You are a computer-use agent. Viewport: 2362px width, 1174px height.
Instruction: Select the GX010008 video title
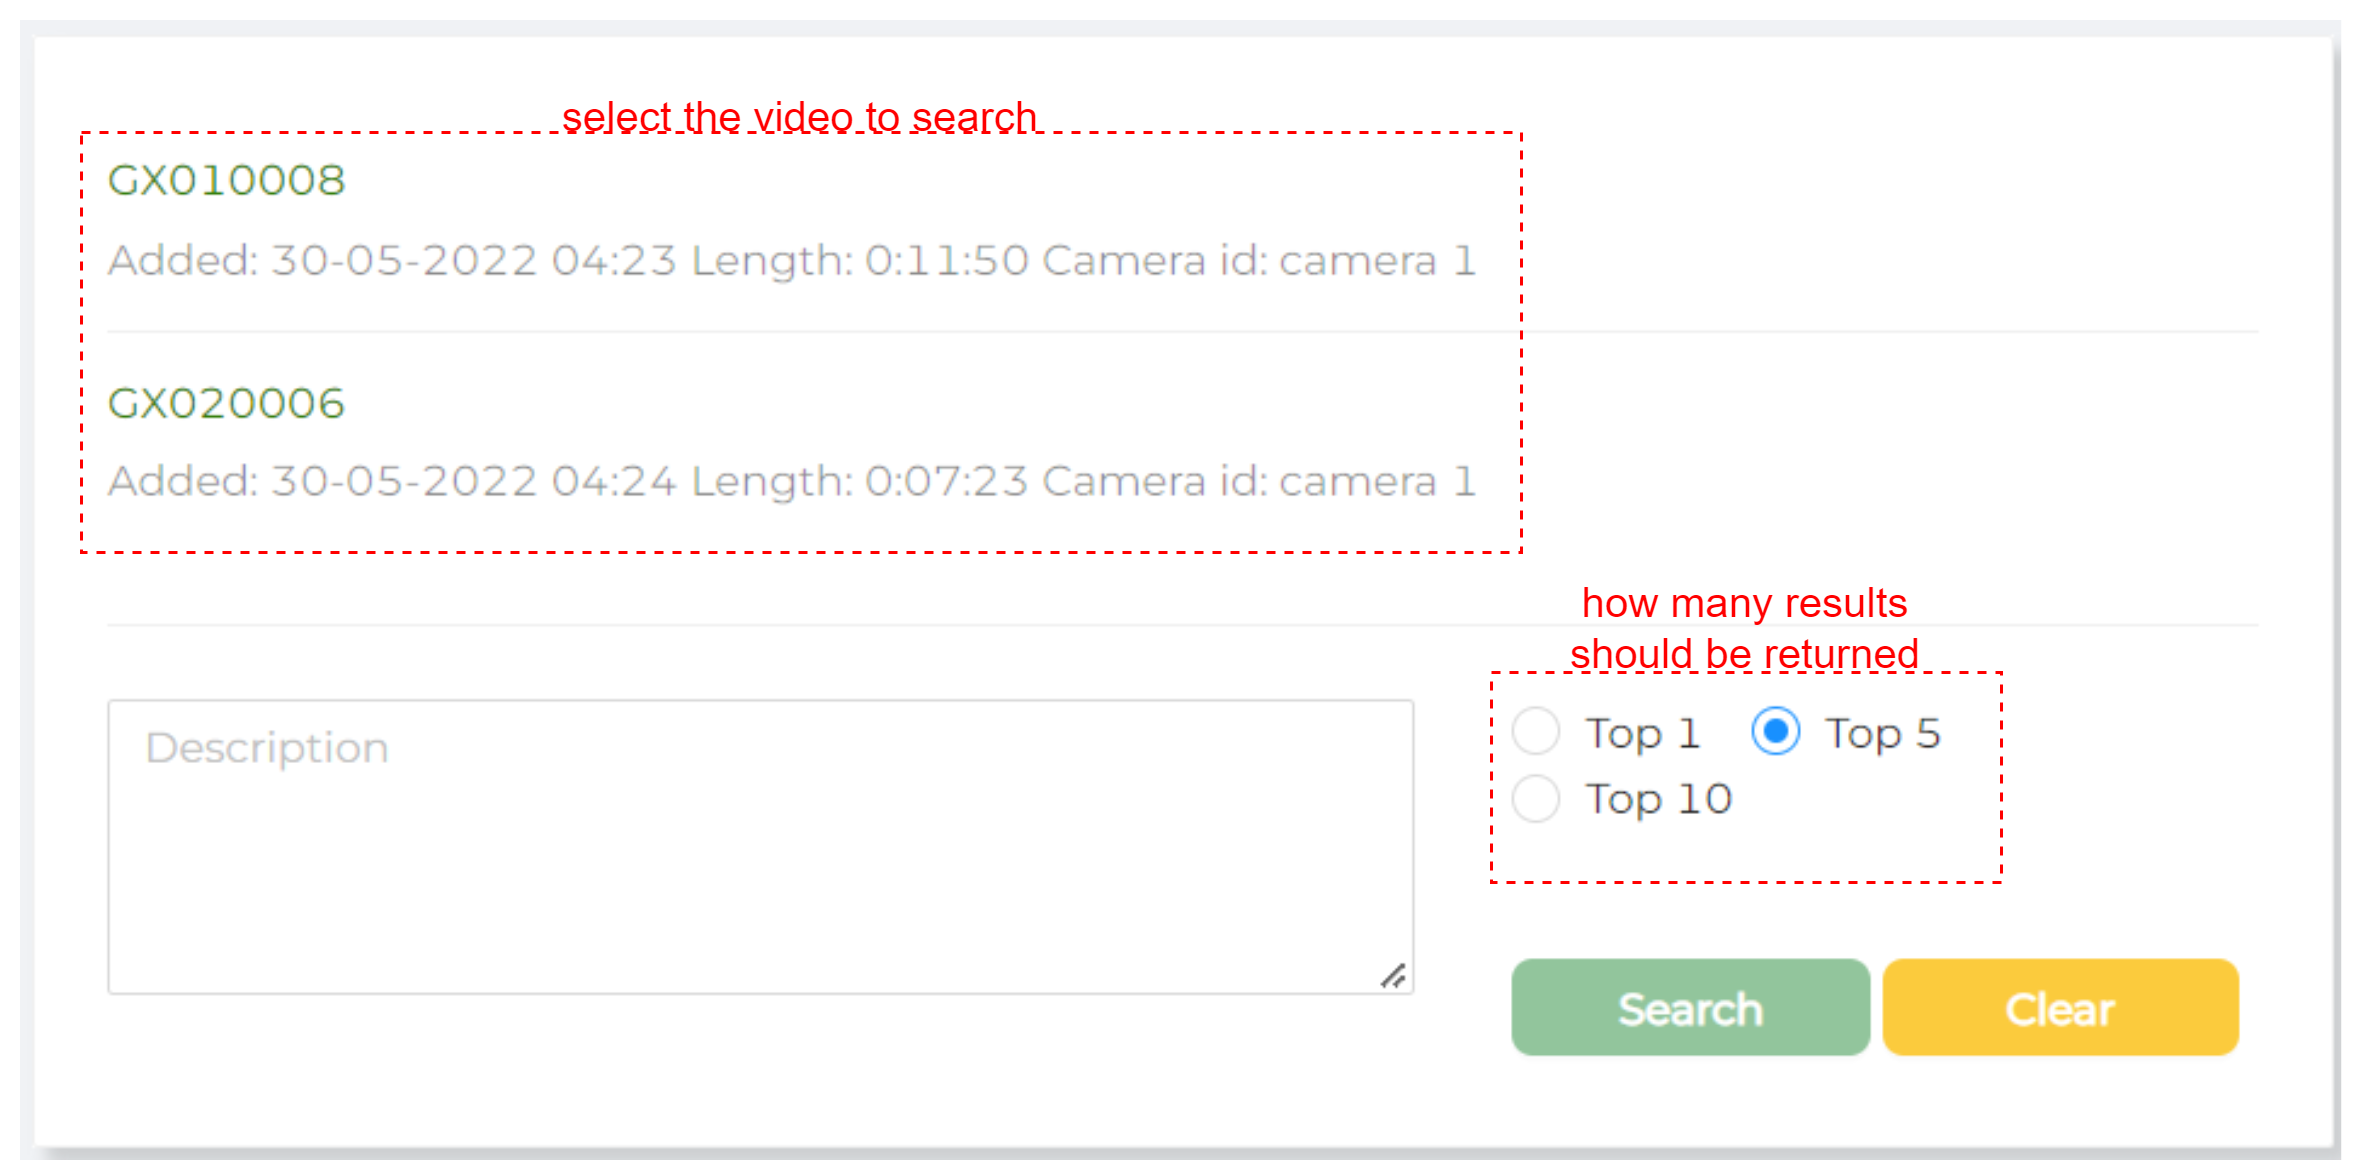click(x=226, y=181)
